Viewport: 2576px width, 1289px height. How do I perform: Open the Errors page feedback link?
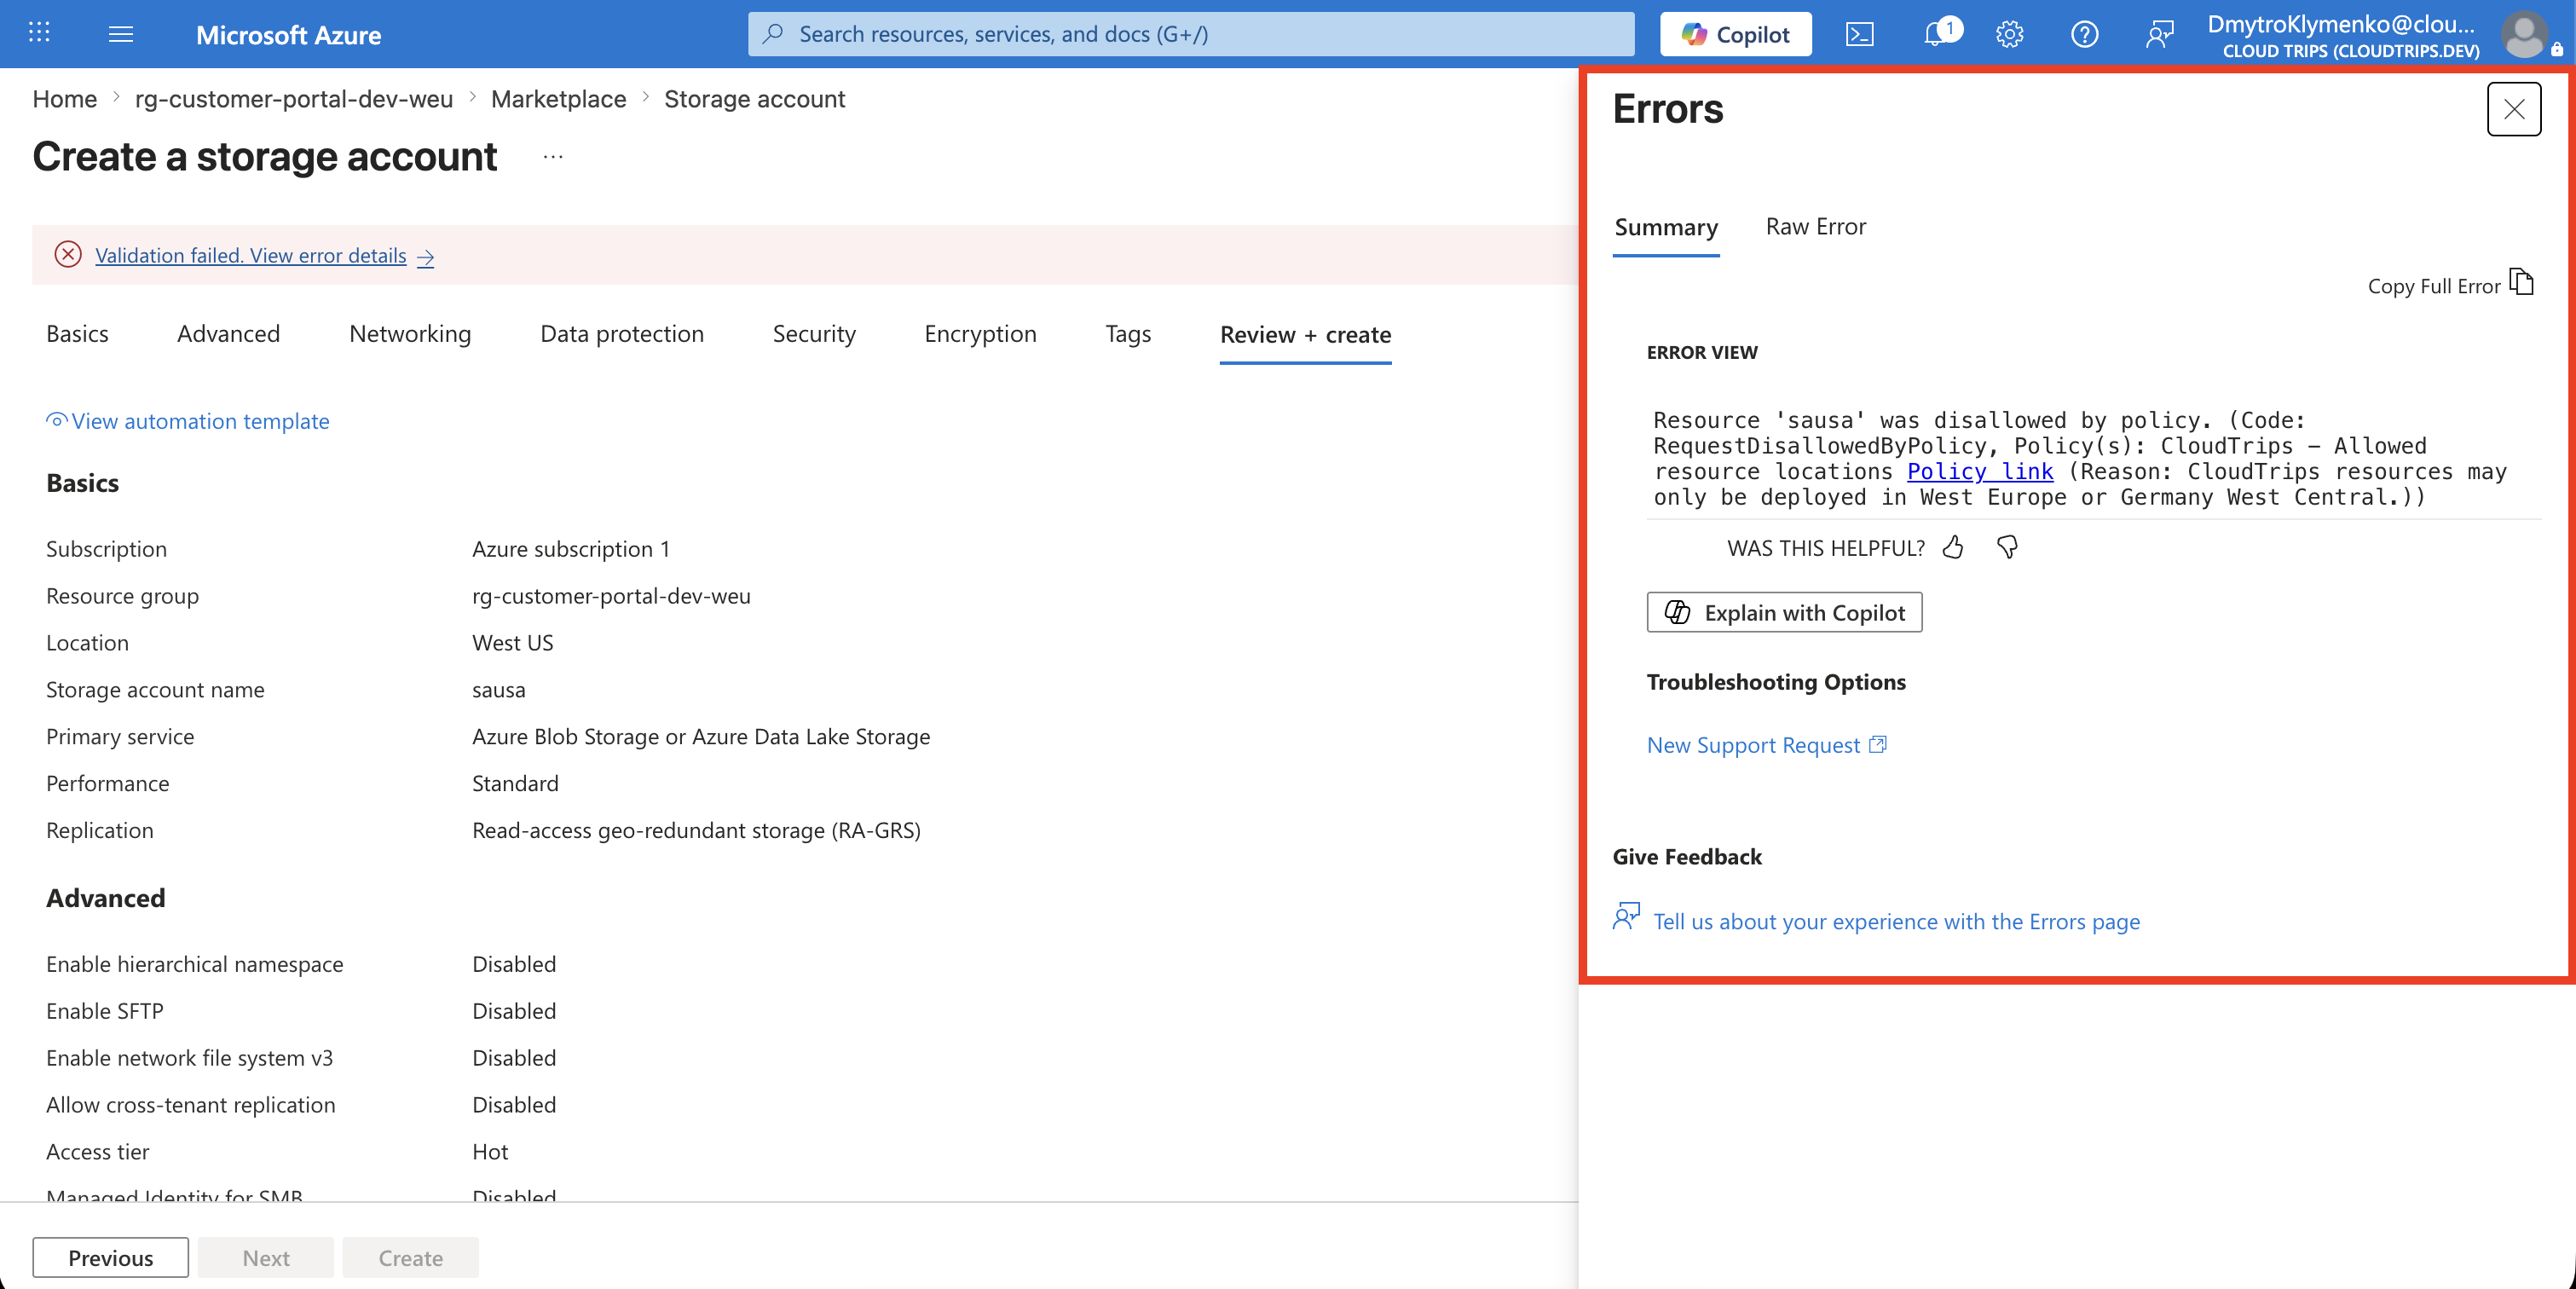(1896, 921)
